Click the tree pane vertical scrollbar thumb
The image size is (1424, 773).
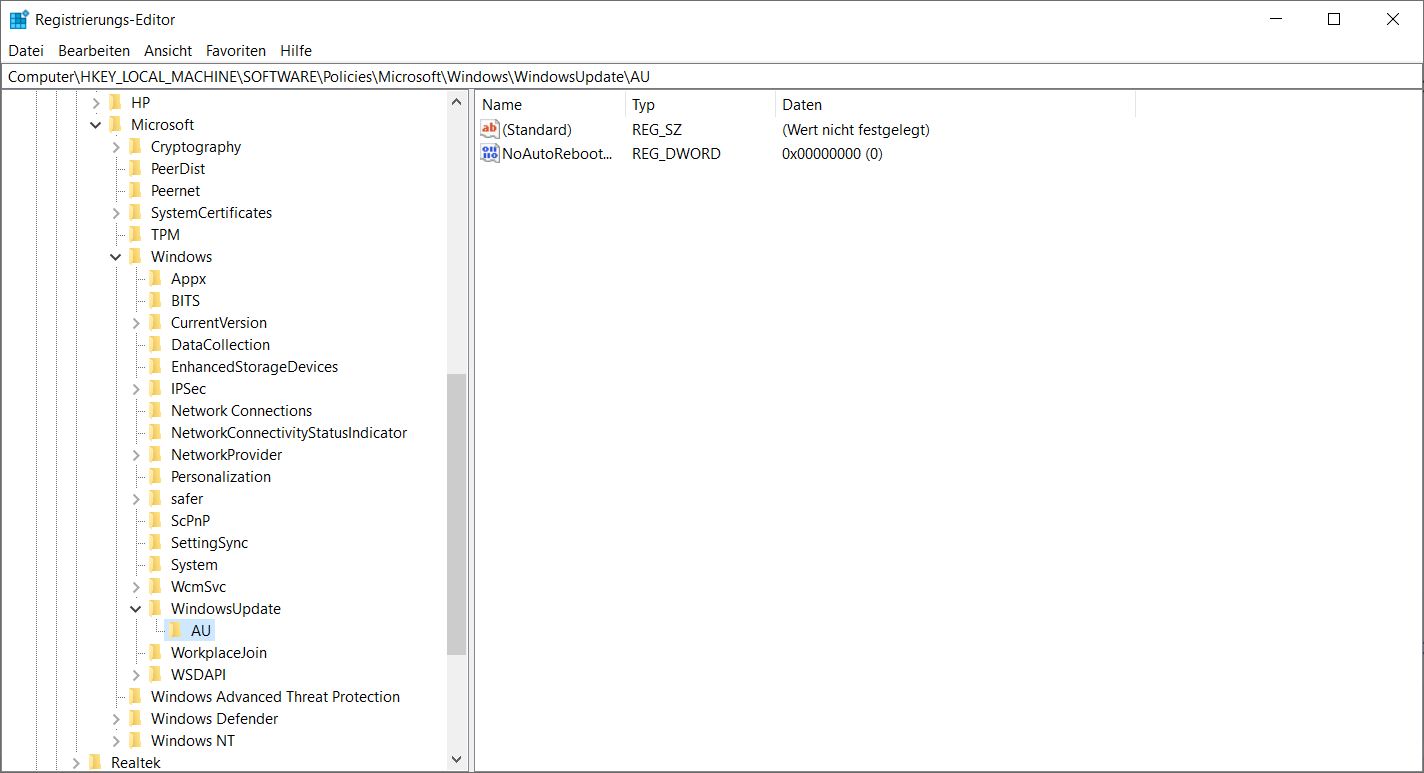pyautogui.click(x=457, y=514)
